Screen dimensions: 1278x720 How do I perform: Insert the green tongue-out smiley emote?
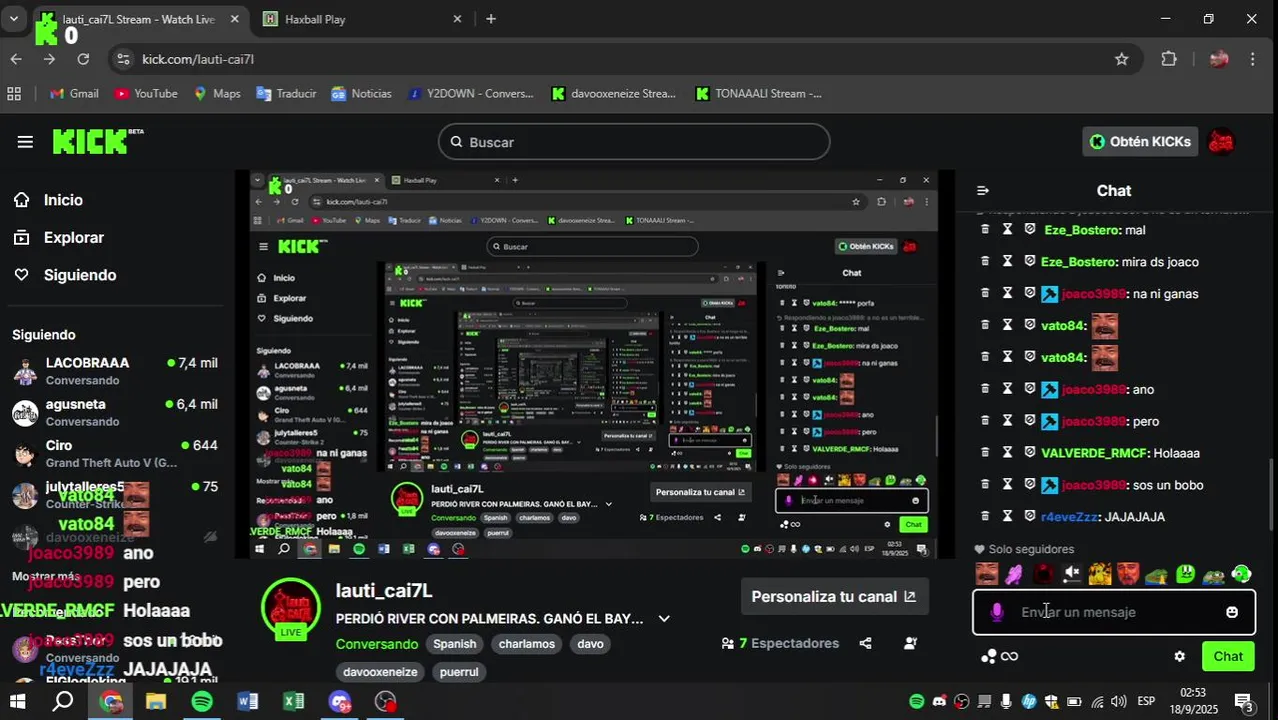(x=1185, y=574)
